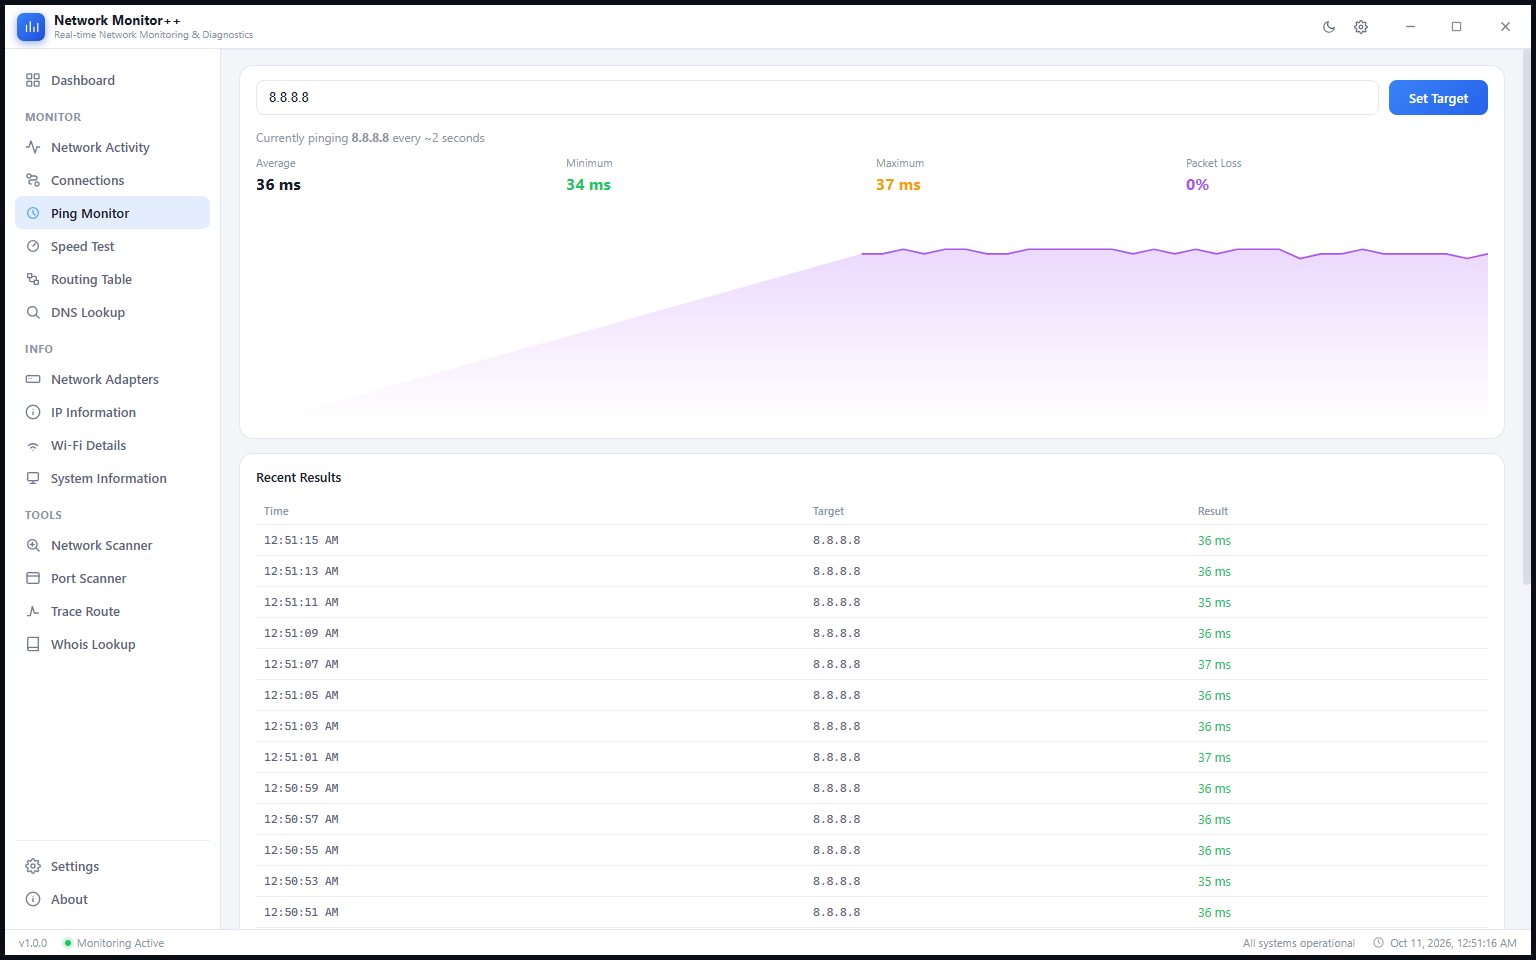This screenshot has width=1536, height=960.
Task: Click the Monitoring Active status indicator
Action: [x=113, y=943]
